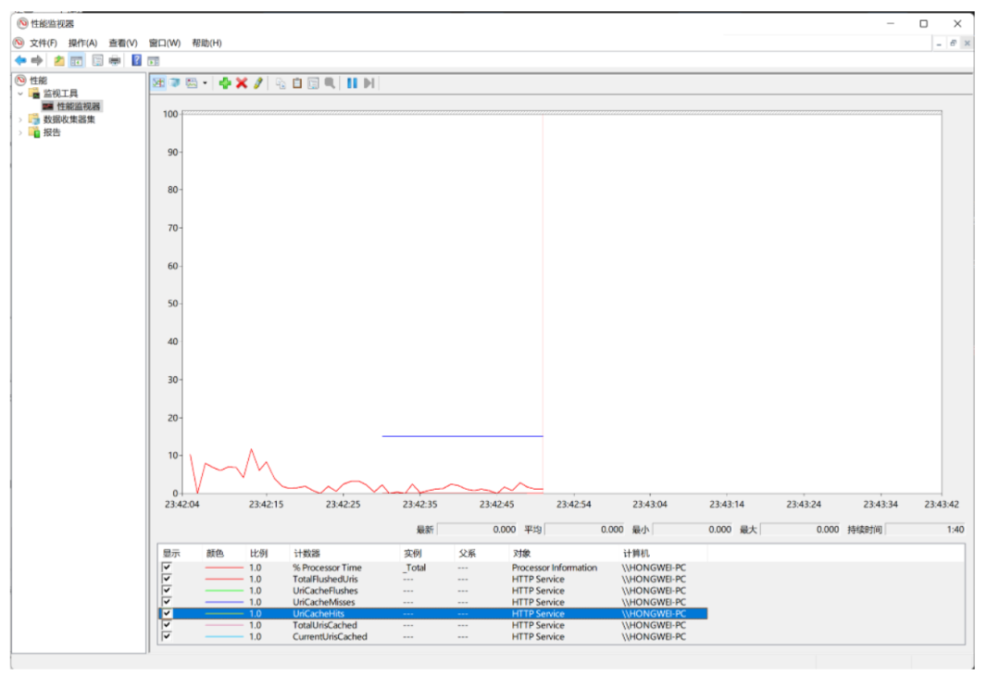Expand the 数据收集器集 tree node
Viewport: 1000px width, 676px height.
[20, 119]
